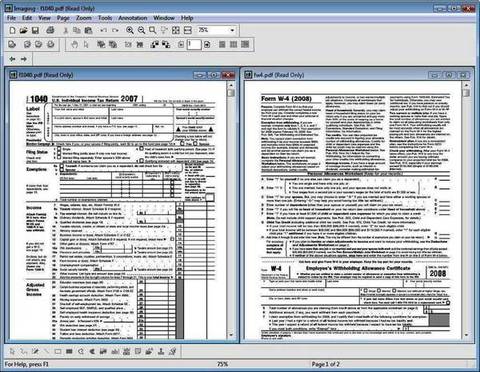Click the Print icon in toolbar

[x=50, y=30]
